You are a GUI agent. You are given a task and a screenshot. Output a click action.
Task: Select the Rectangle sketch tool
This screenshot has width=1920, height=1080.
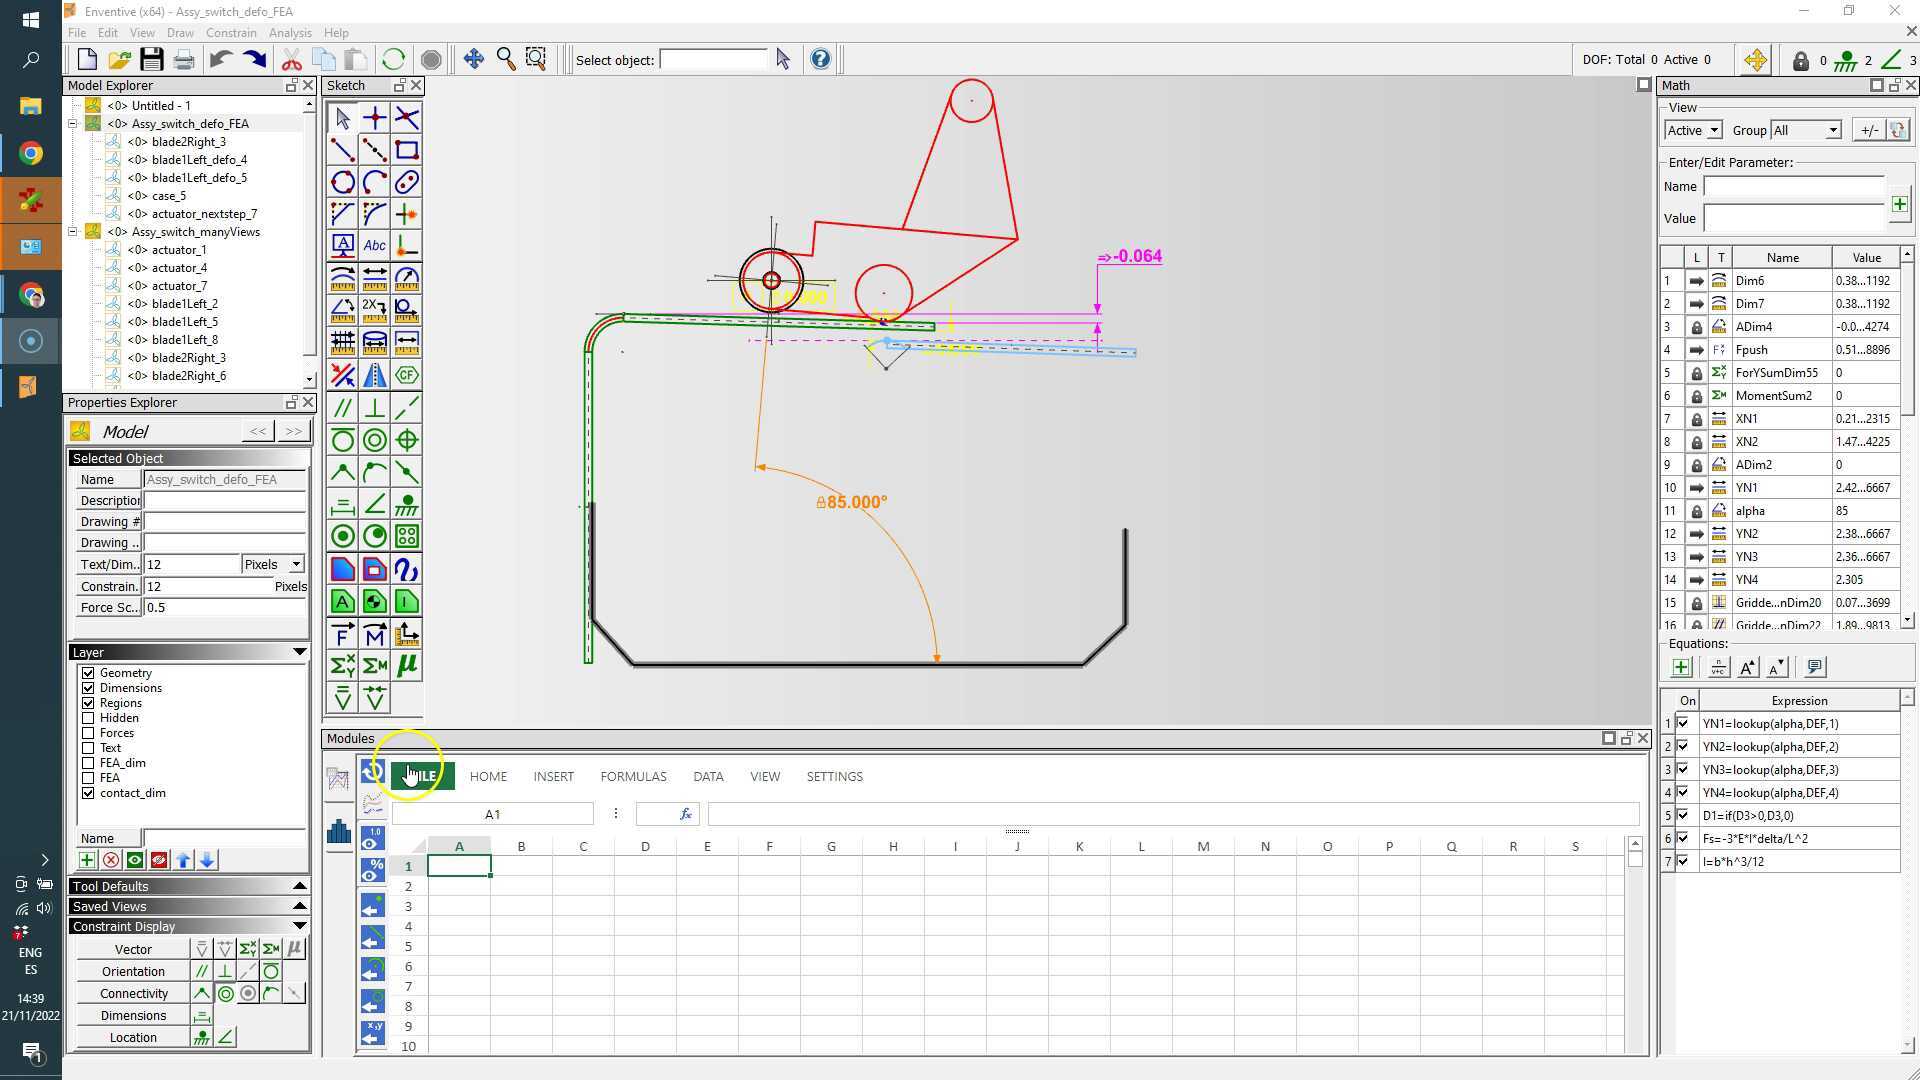click(x=407, y=150)
